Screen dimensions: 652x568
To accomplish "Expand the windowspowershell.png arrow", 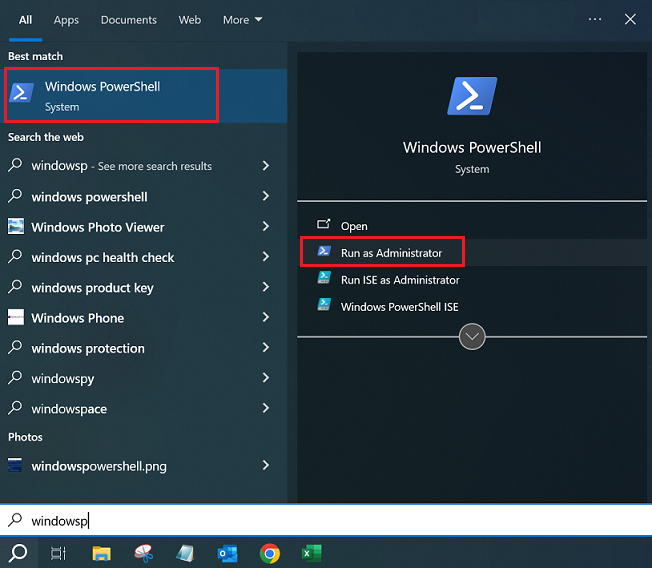I will tap(266, 465).
